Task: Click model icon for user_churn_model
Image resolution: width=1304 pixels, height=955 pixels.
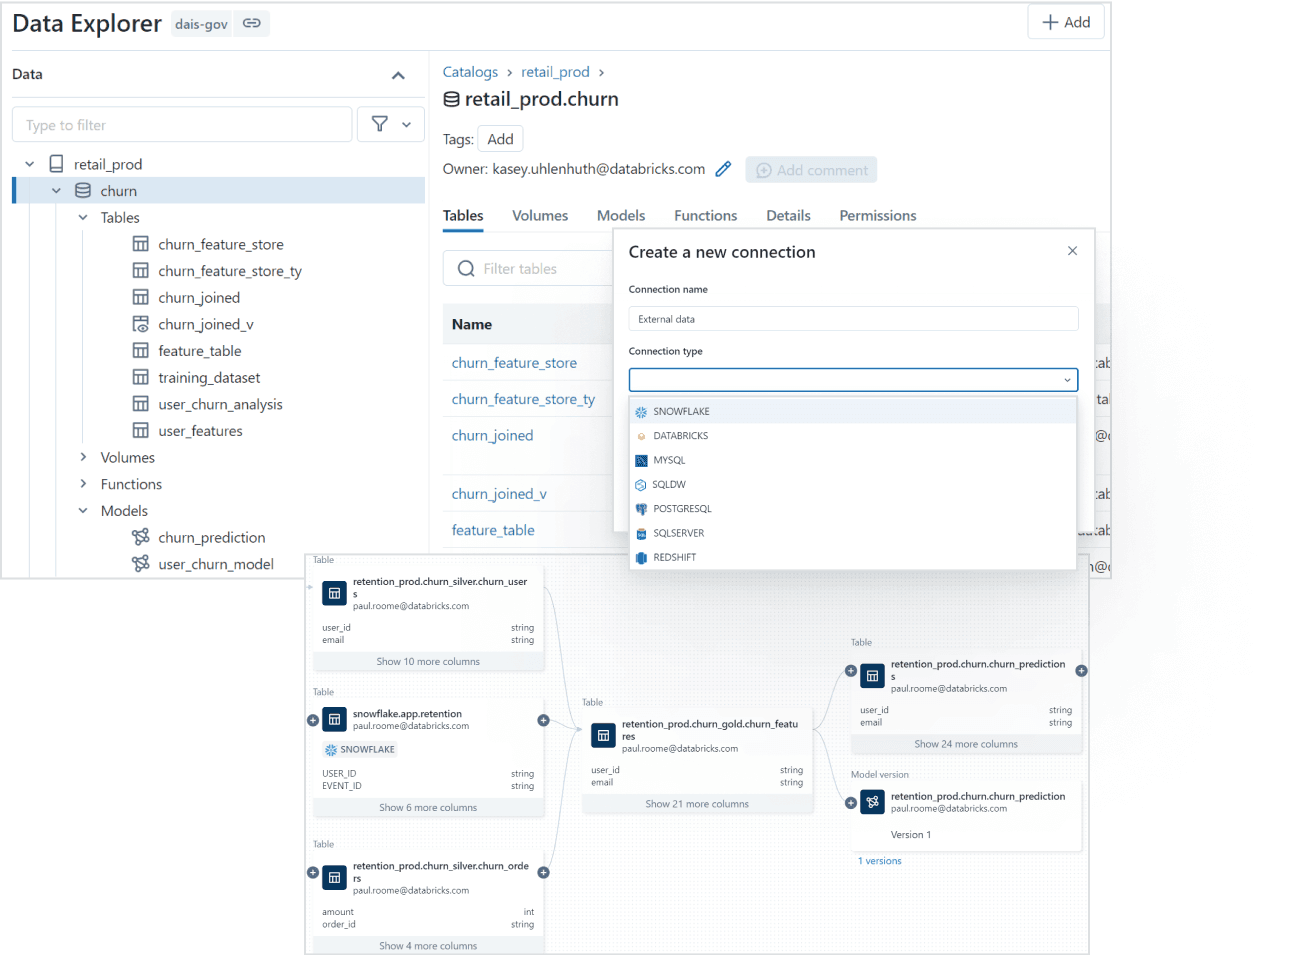Action: 141,564
